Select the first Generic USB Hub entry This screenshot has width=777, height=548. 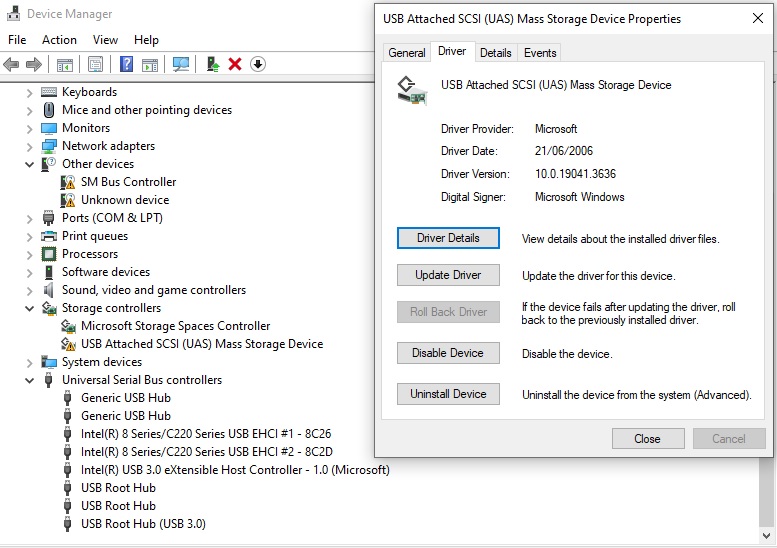[126, 398]
